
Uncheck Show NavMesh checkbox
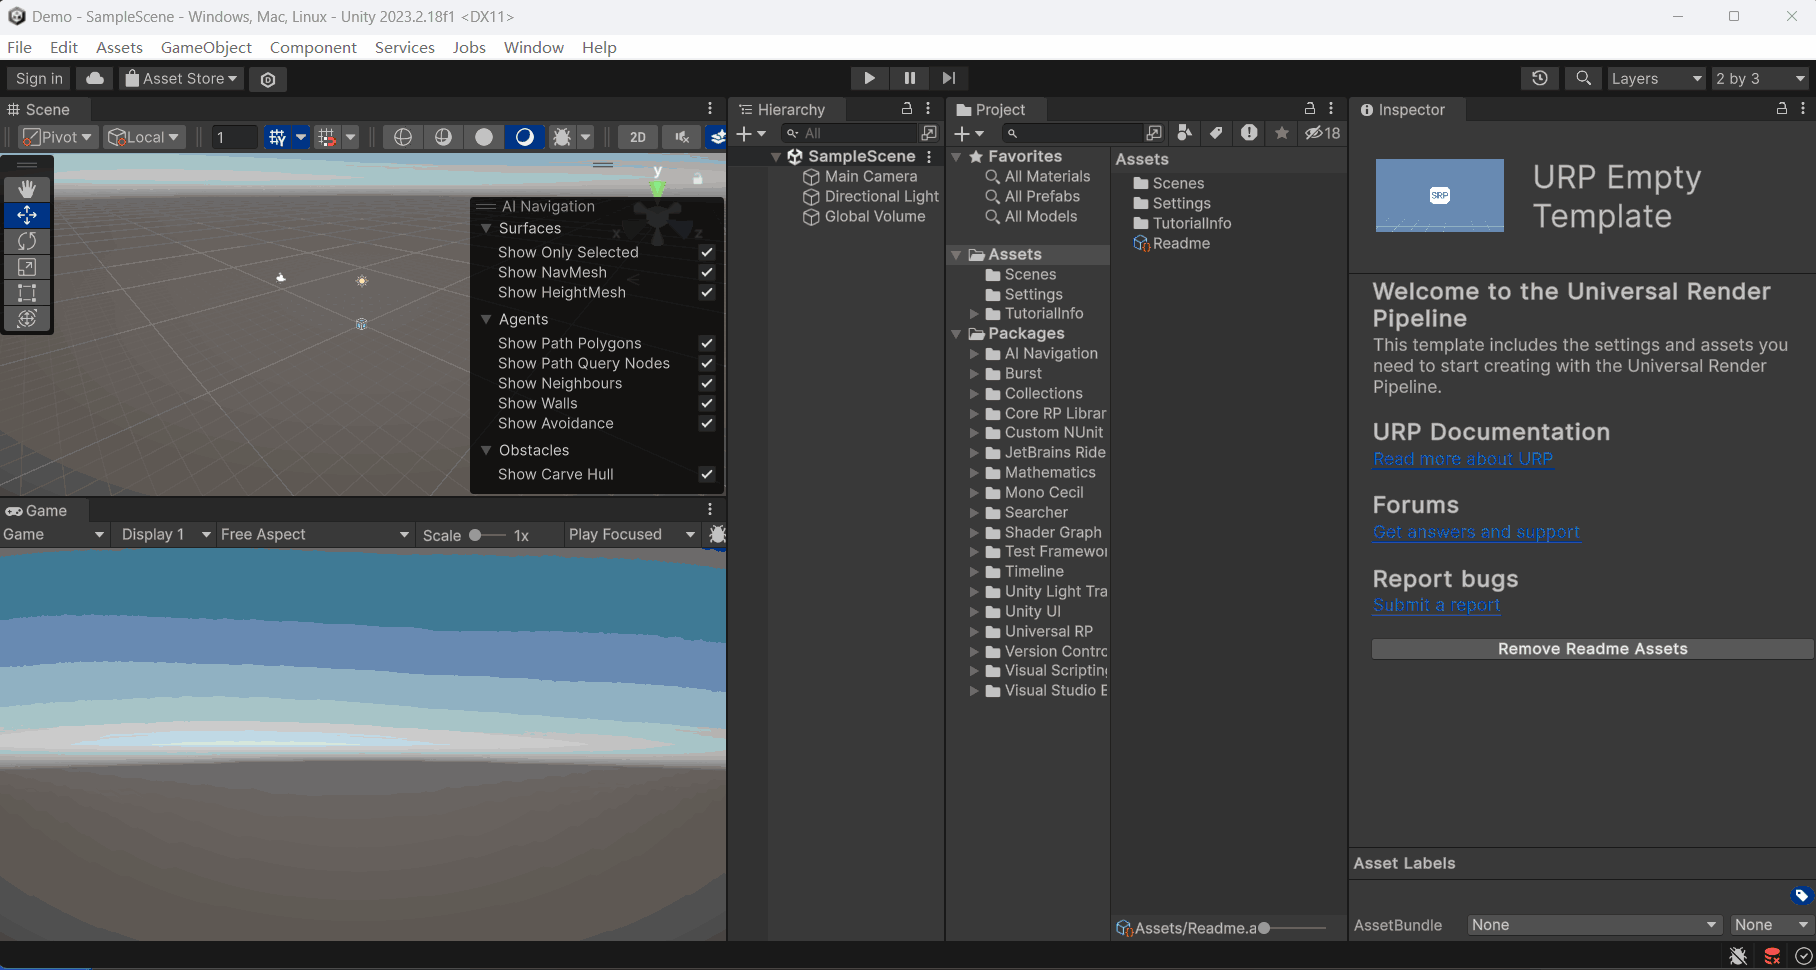click(707, 272)
